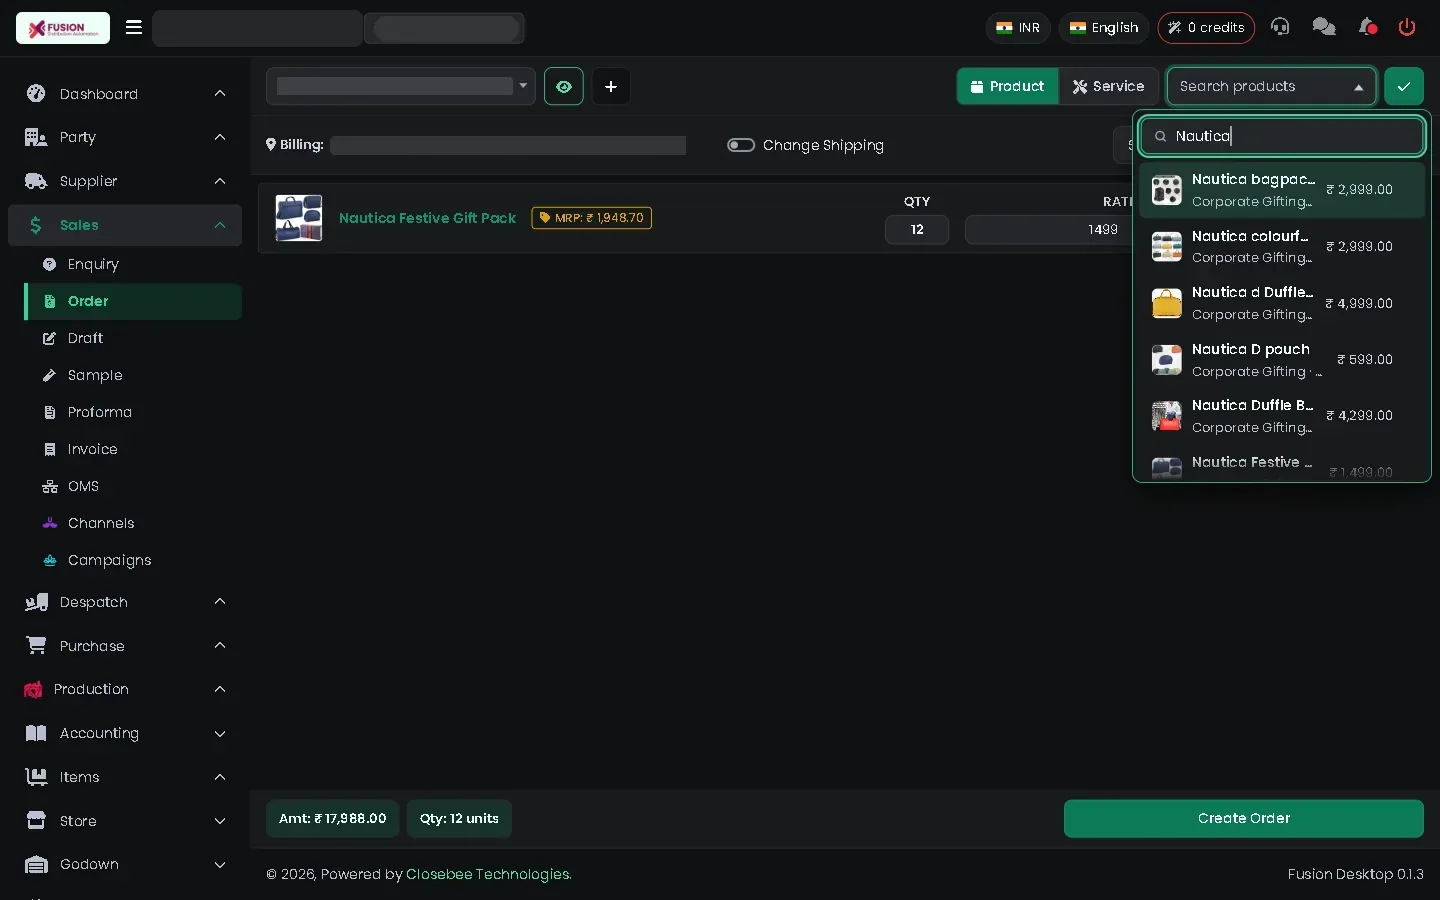Image resolution: width=1440 pixels, height=900 pixels.
Task: Open the Campaigns menu item
Action: (x=132, y=560)
